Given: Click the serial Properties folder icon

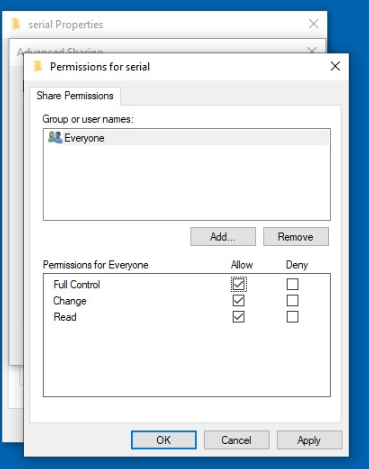Looking at the screenshot, I should (x=16, y=24).
